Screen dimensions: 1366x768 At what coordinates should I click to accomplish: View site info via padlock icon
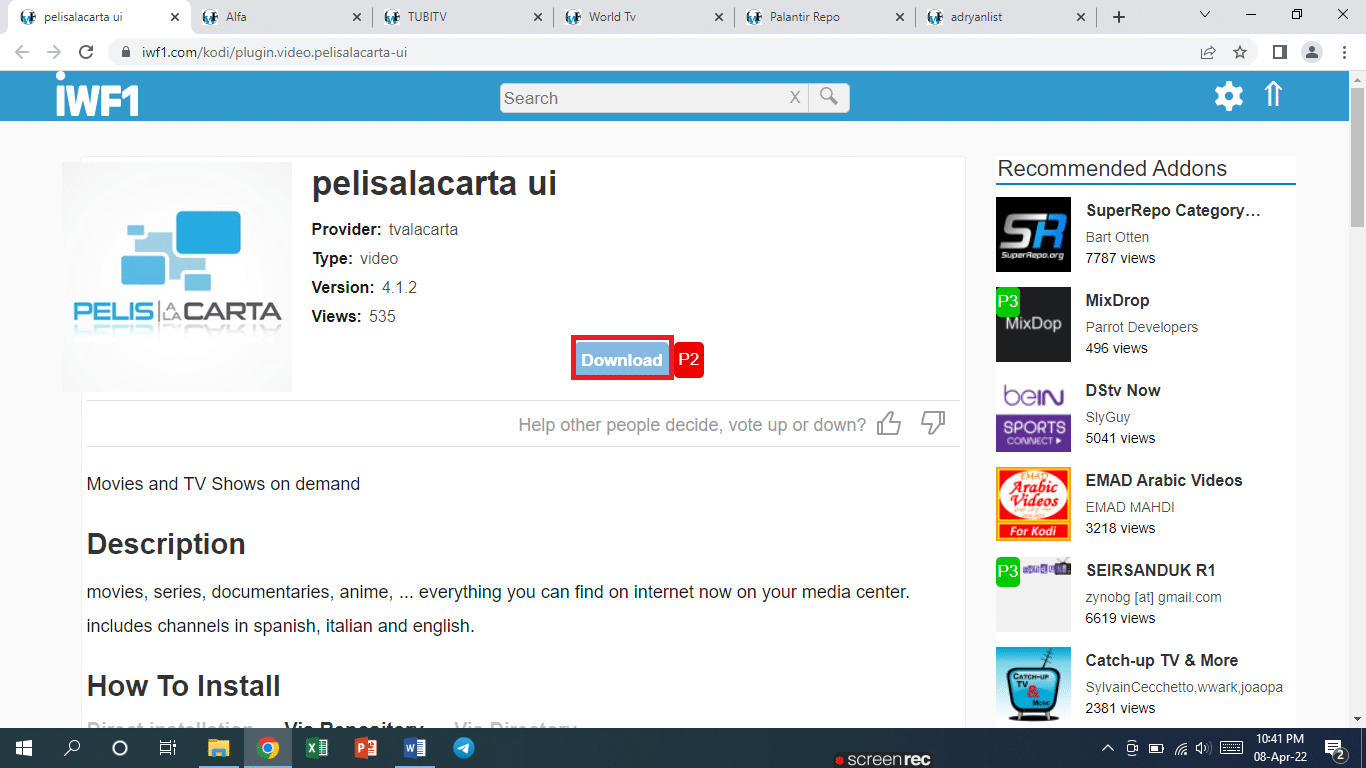[125, 52]
